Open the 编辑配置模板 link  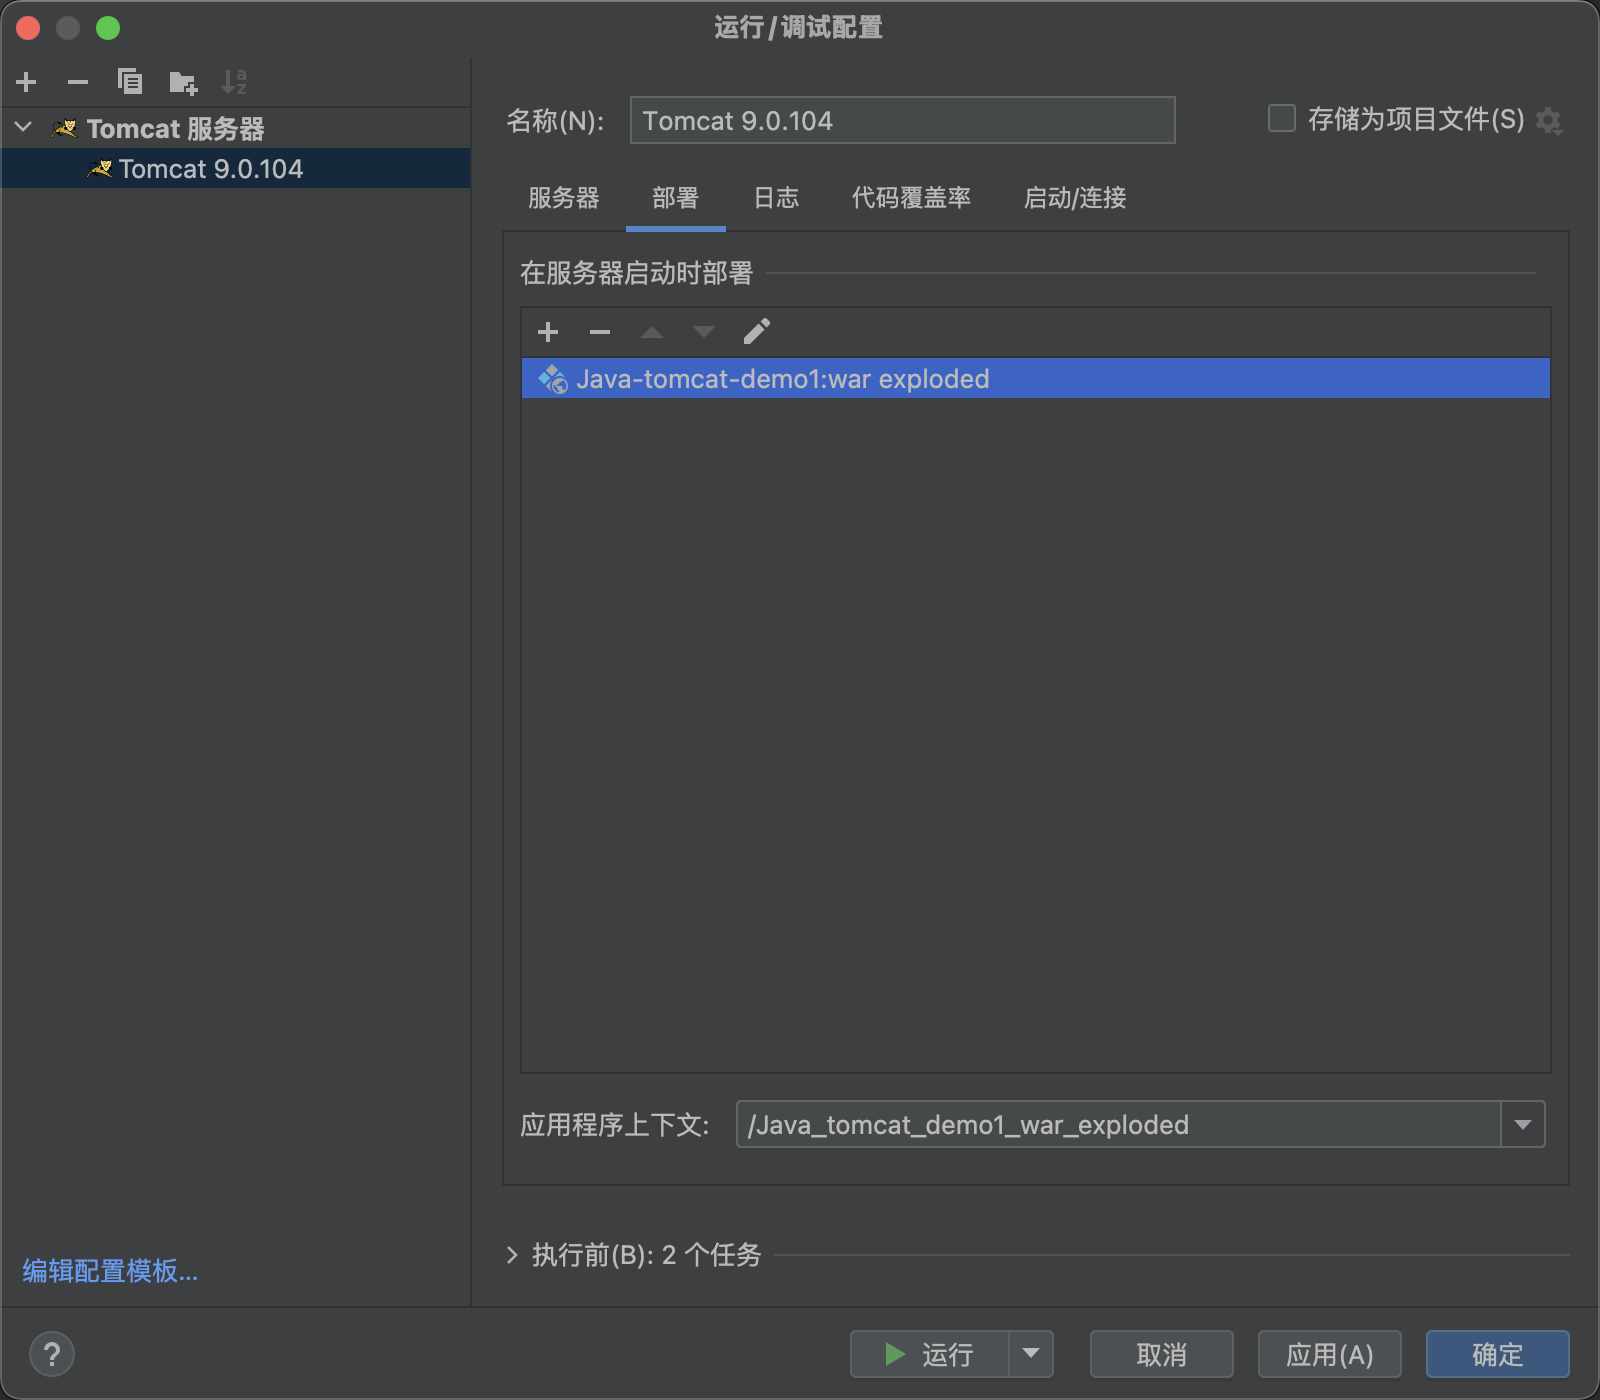click(x=110, y=1271)
